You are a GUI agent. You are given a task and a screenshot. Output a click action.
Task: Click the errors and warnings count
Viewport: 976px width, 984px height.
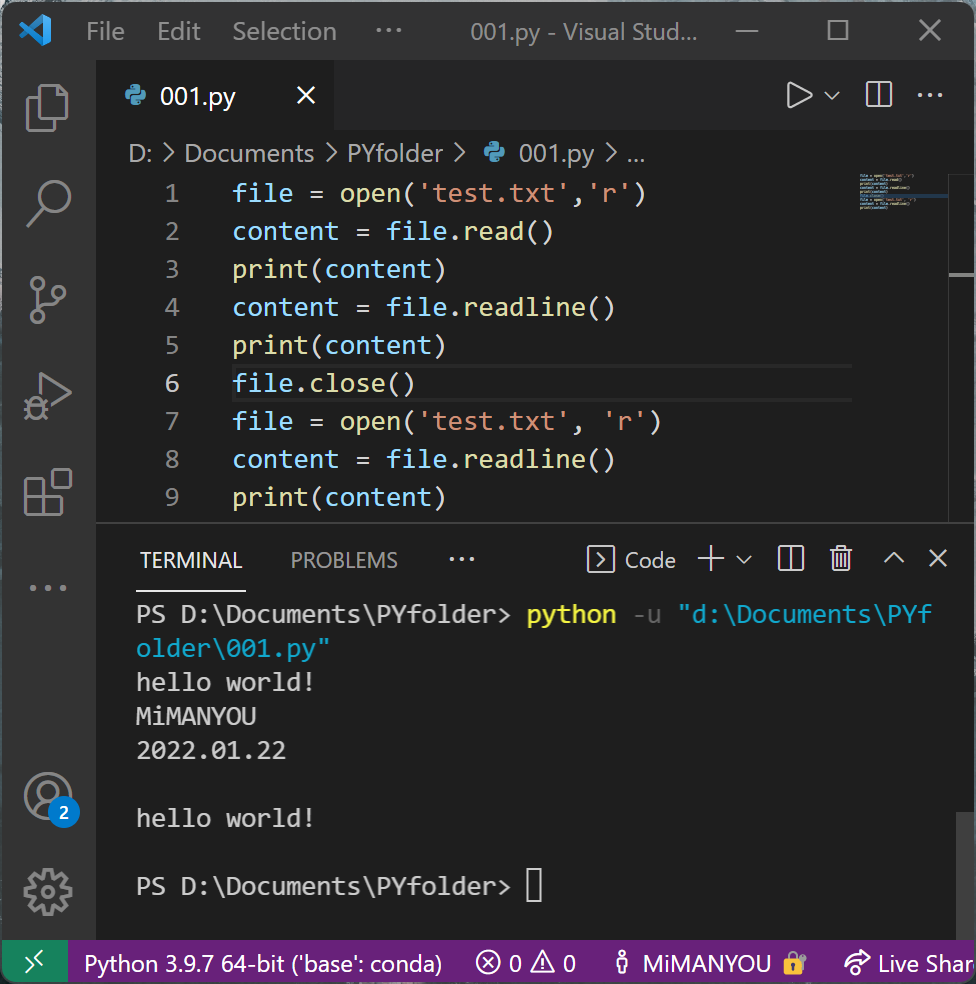pos(526,964)
